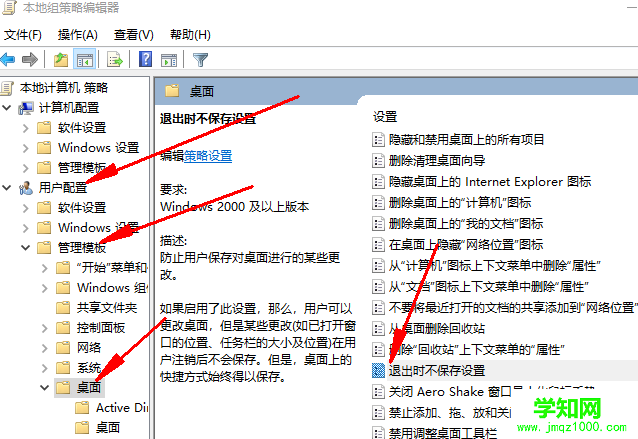Expand 软件设置 under 用户配置
Image resolution: width=638 pixels, height=439 pixels.
tap(26, 208)
